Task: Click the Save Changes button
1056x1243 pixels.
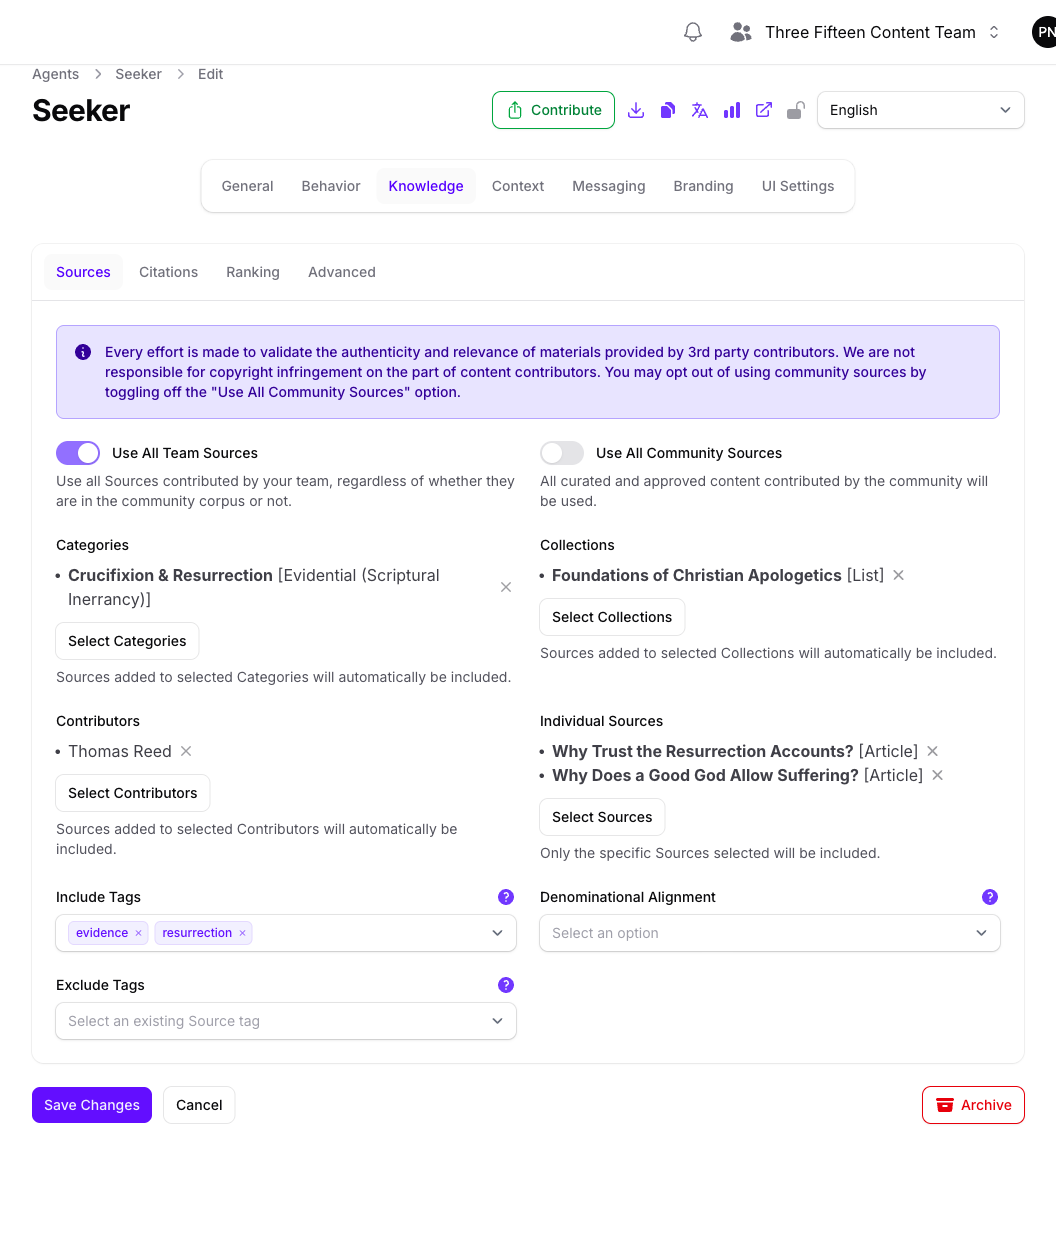Action: tap(92, 1105)
